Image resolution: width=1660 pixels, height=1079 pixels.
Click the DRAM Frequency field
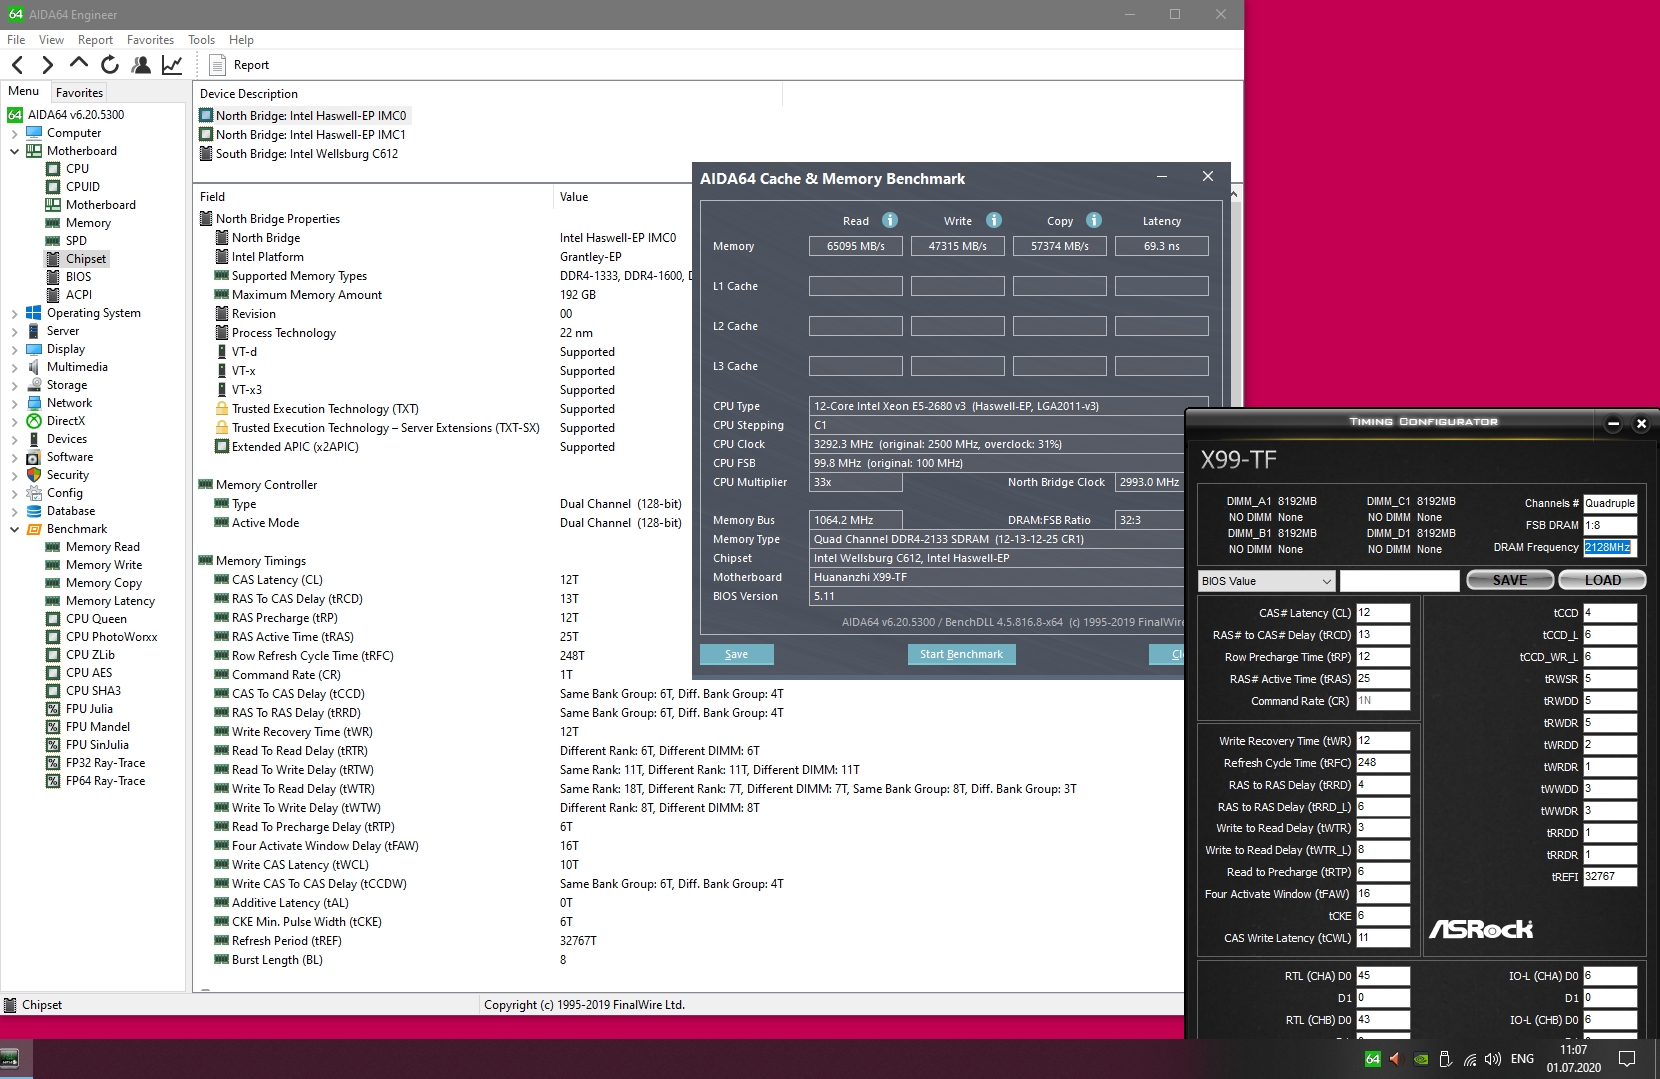pyautogui.click(x=1610, y=547)
